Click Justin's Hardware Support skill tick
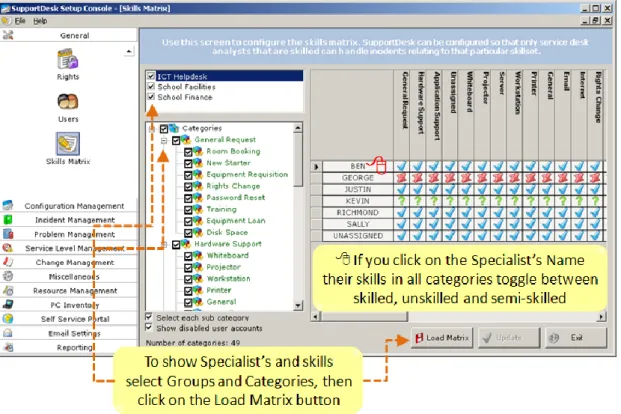 418,189
